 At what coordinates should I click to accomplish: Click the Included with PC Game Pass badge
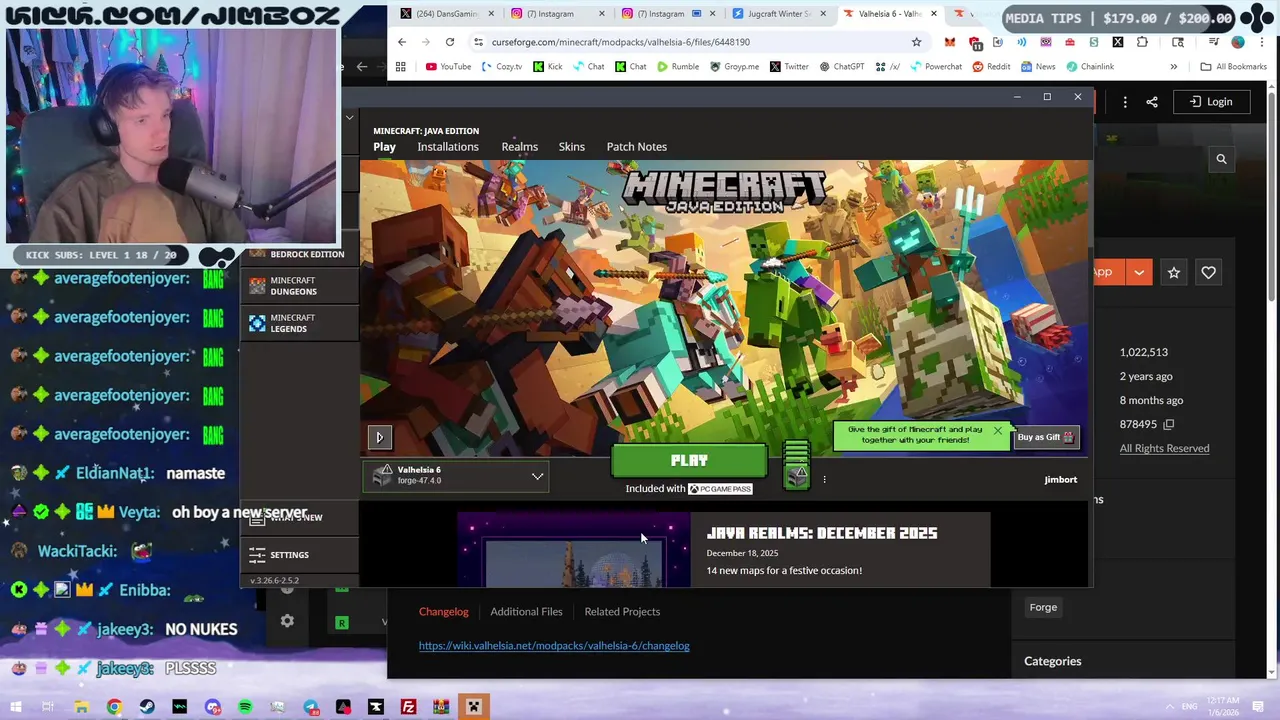[689, 489]
